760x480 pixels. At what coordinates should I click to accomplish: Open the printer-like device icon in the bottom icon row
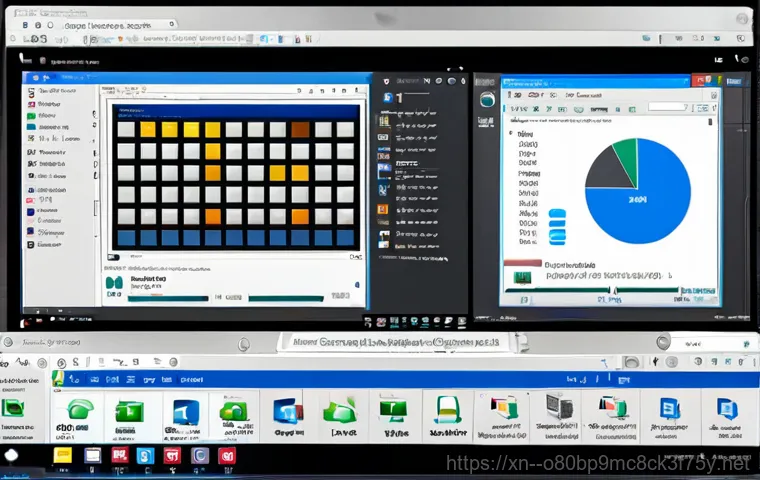(x=556, y=410)
